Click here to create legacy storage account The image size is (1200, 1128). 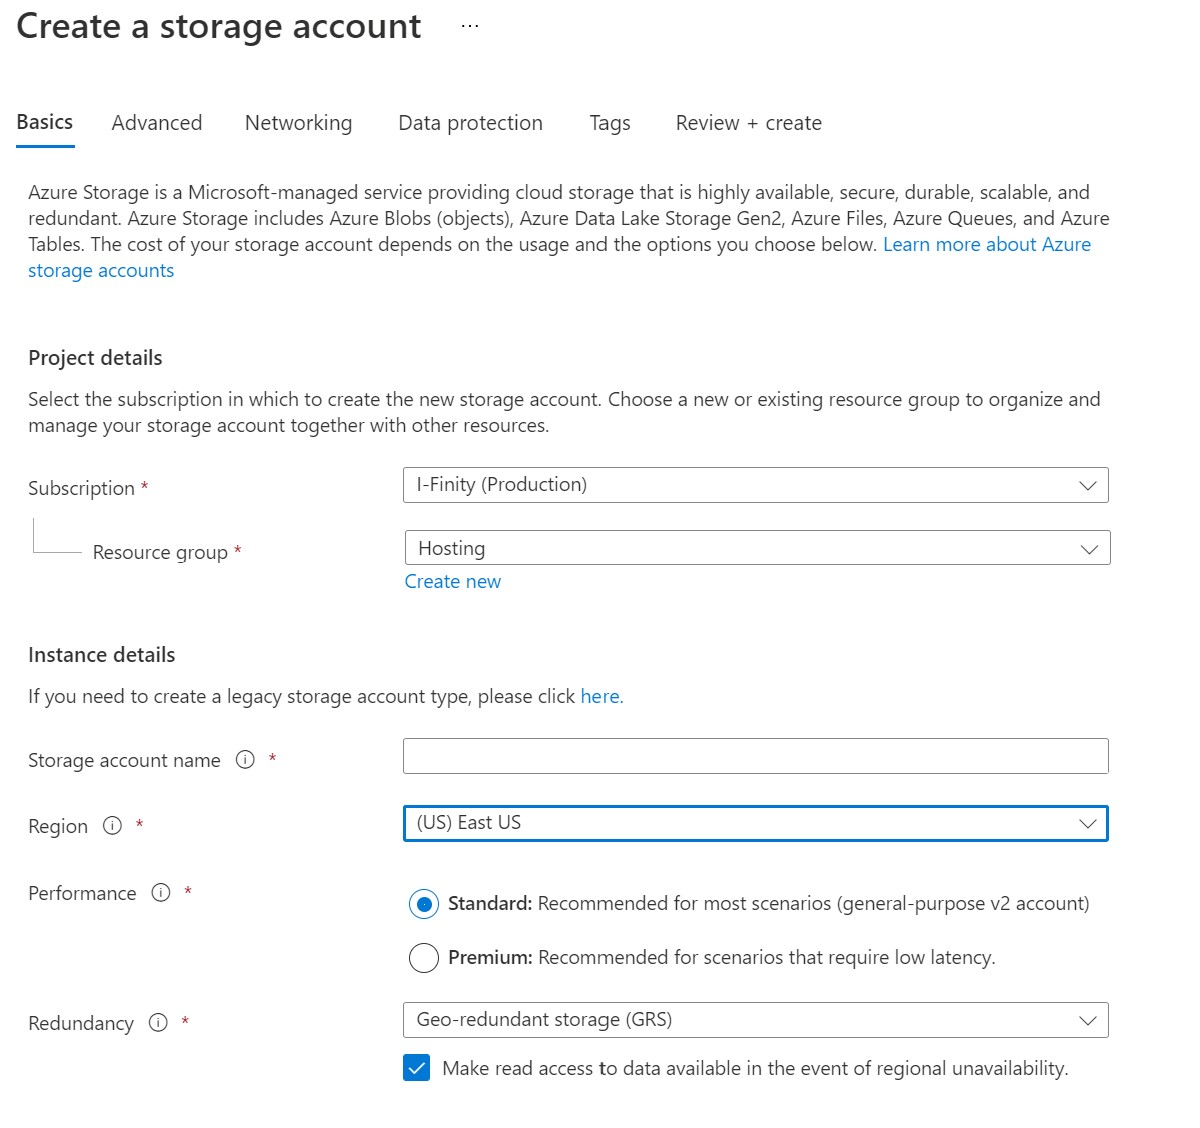coord(600,696)
